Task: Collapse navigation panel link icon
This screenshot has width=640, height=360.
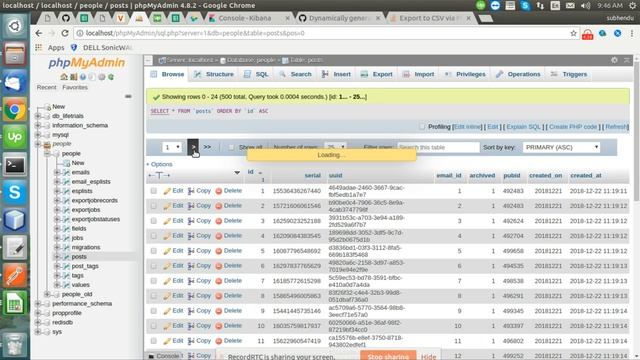Action: 128,96
